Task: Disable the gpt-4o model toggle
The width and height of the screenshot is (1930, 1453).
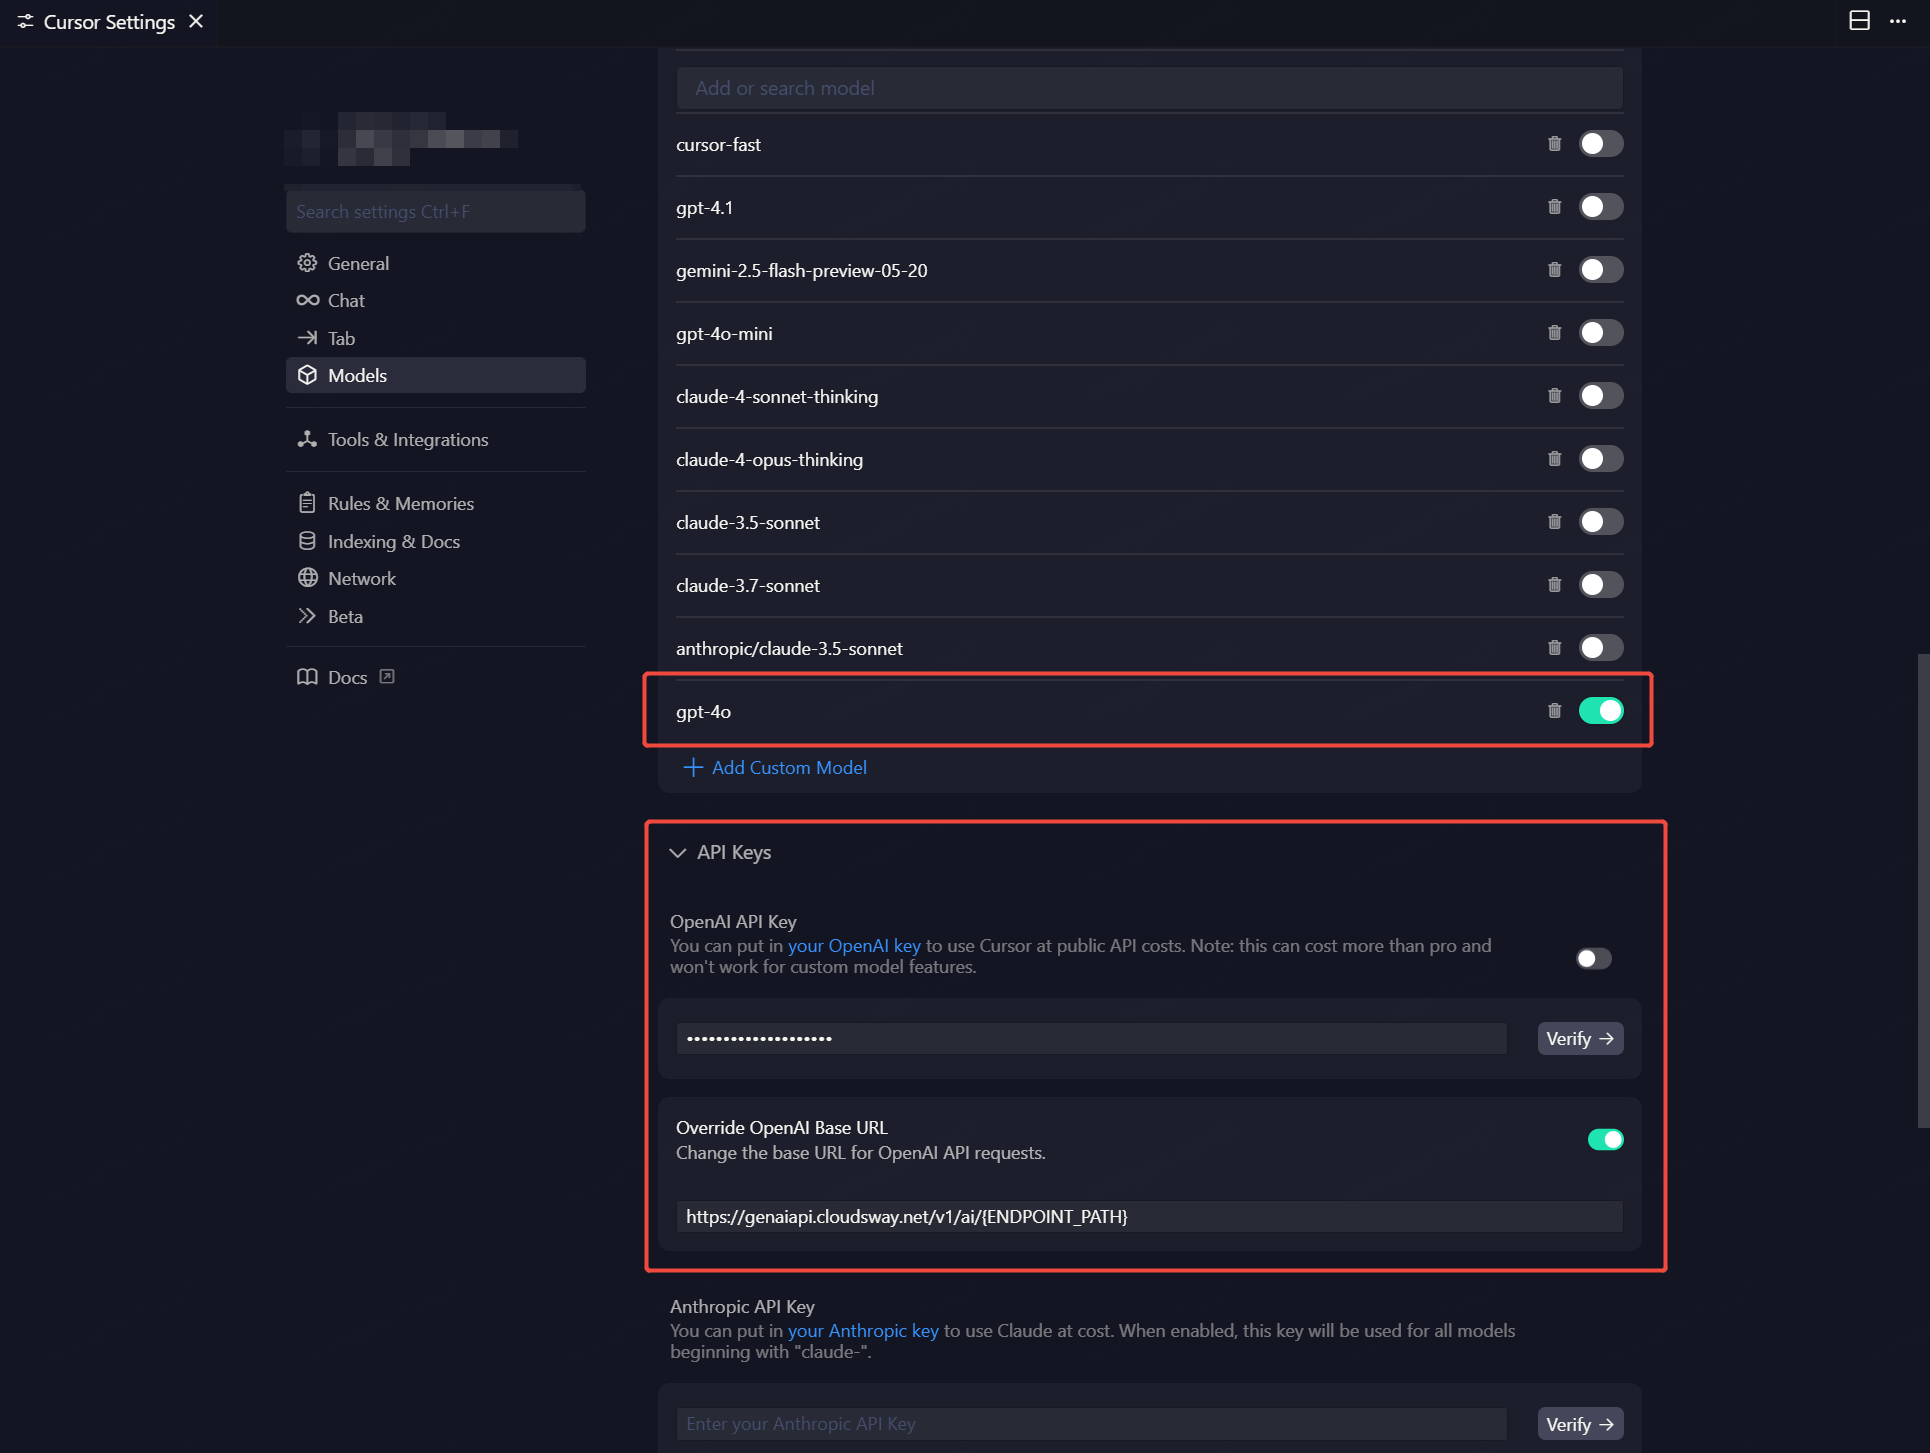Action: (x=1600, y=711)
